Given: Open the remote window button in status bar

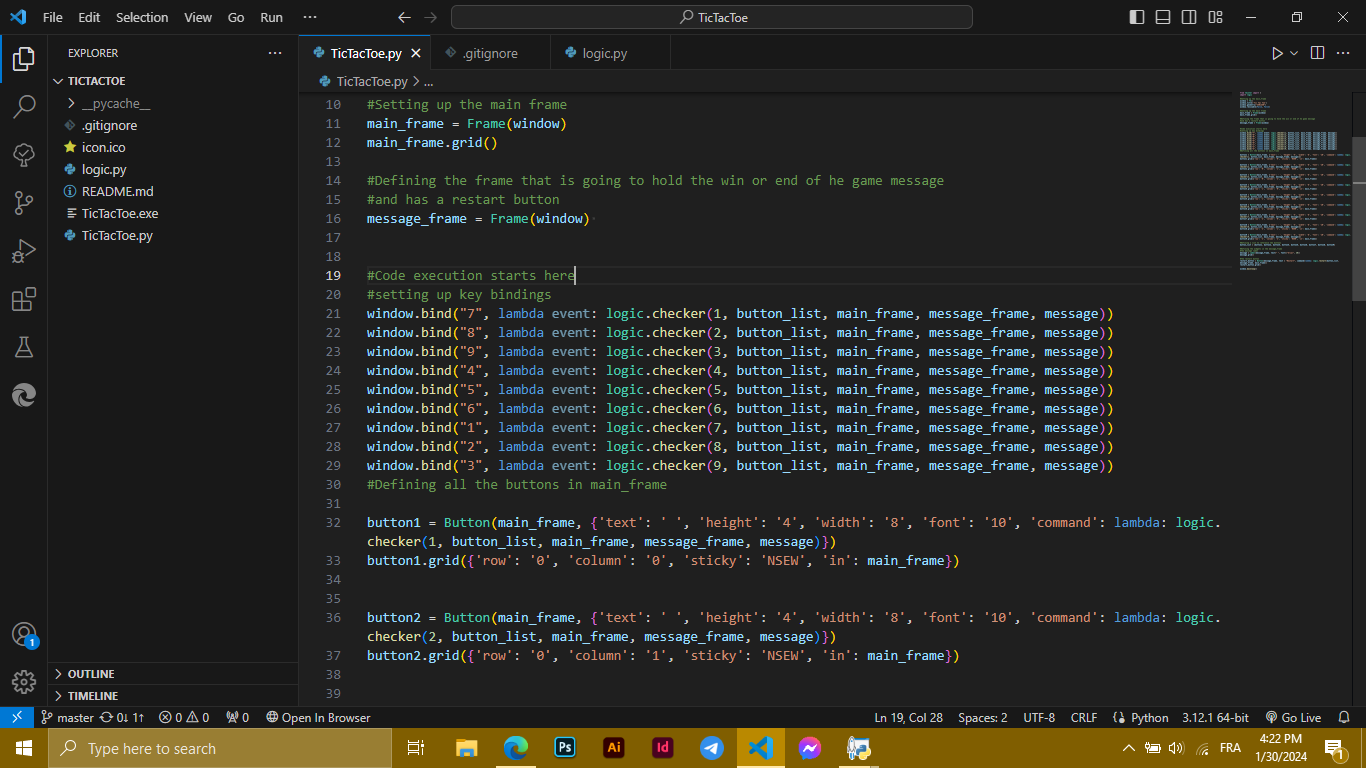Looking at the screenshot, I should [17, 717].
